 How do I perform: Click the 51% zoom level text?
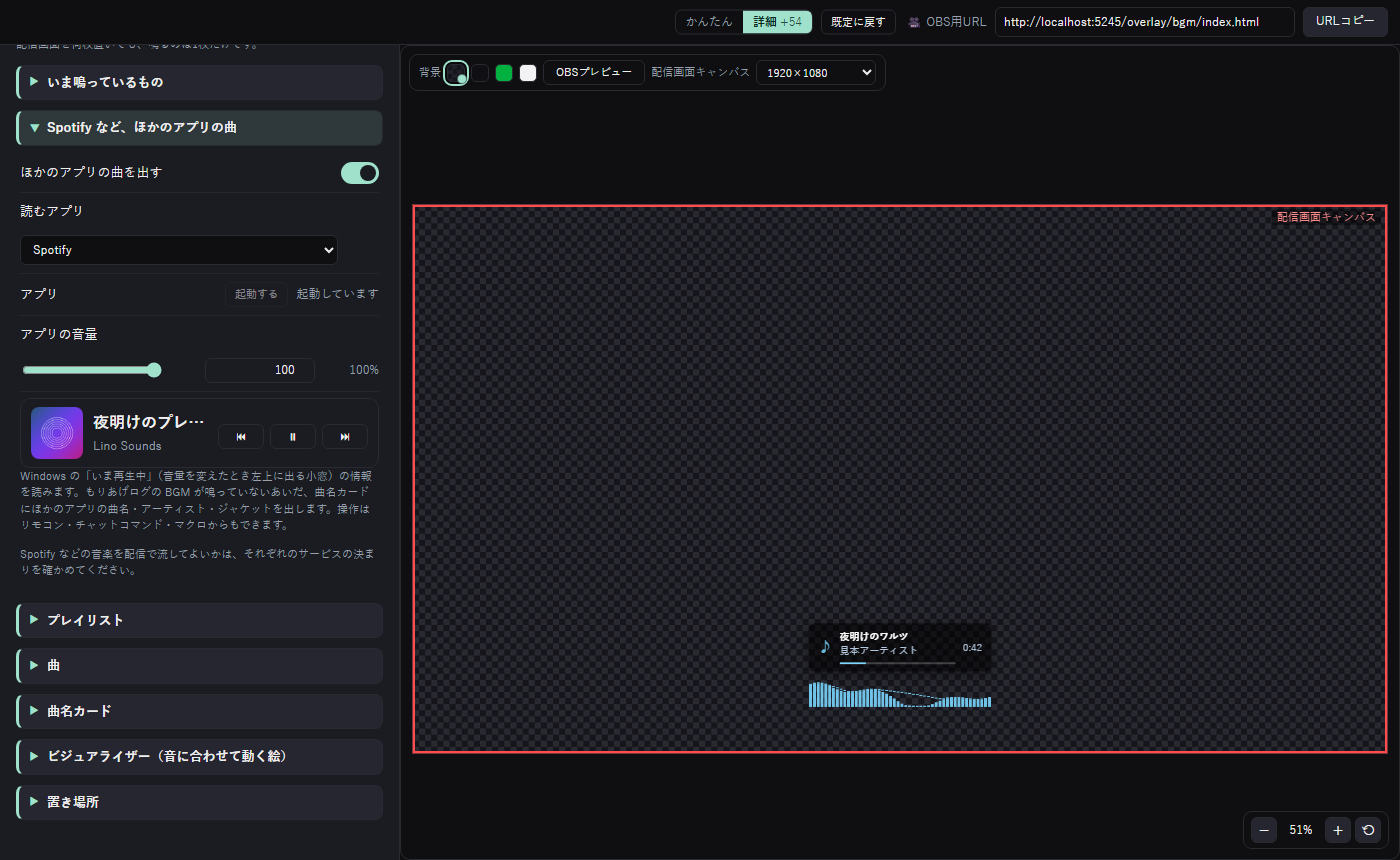tap(1301, 830)
